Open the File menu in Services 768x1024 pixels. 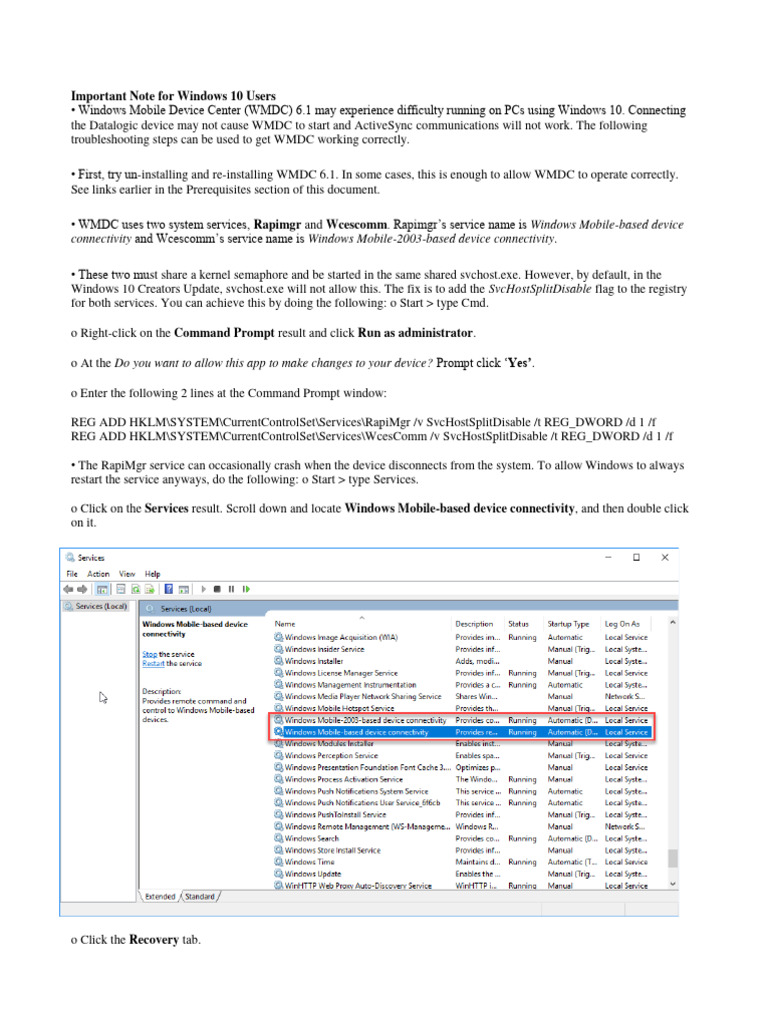72,573
